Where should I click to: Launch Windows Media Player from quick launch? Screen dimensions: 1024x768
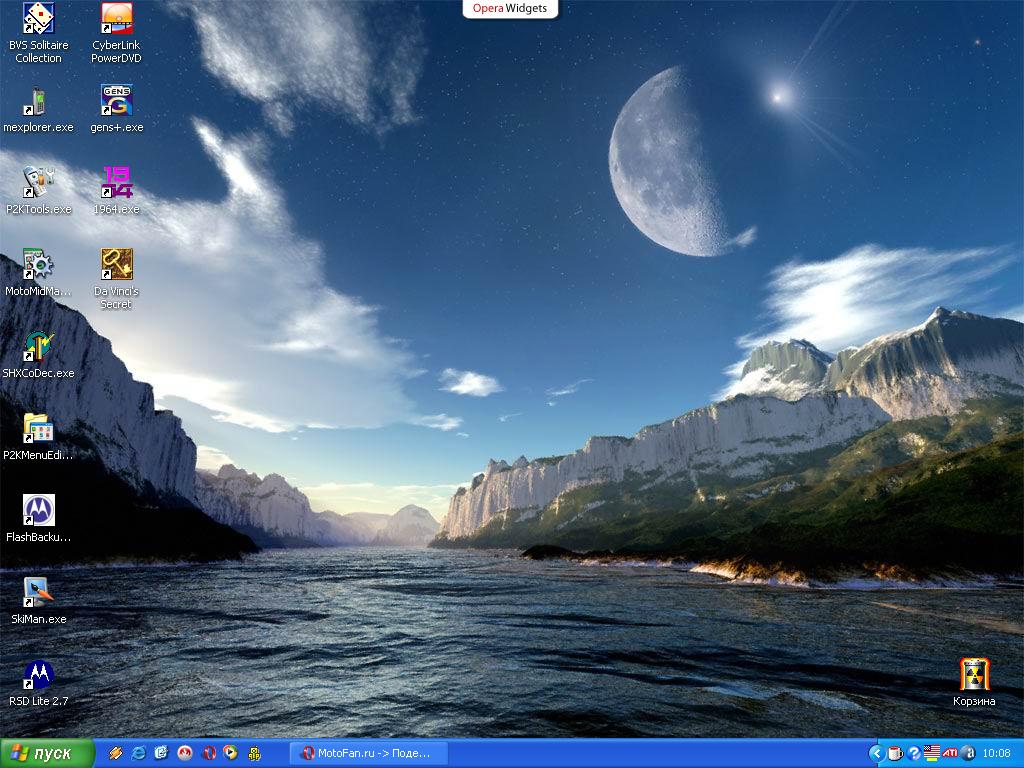[231, 753]
